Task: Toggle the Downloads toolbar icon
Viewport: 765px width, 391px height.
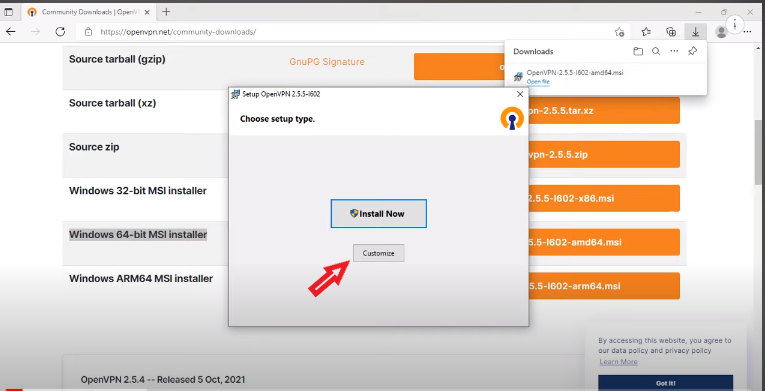Action: (695, 32)
